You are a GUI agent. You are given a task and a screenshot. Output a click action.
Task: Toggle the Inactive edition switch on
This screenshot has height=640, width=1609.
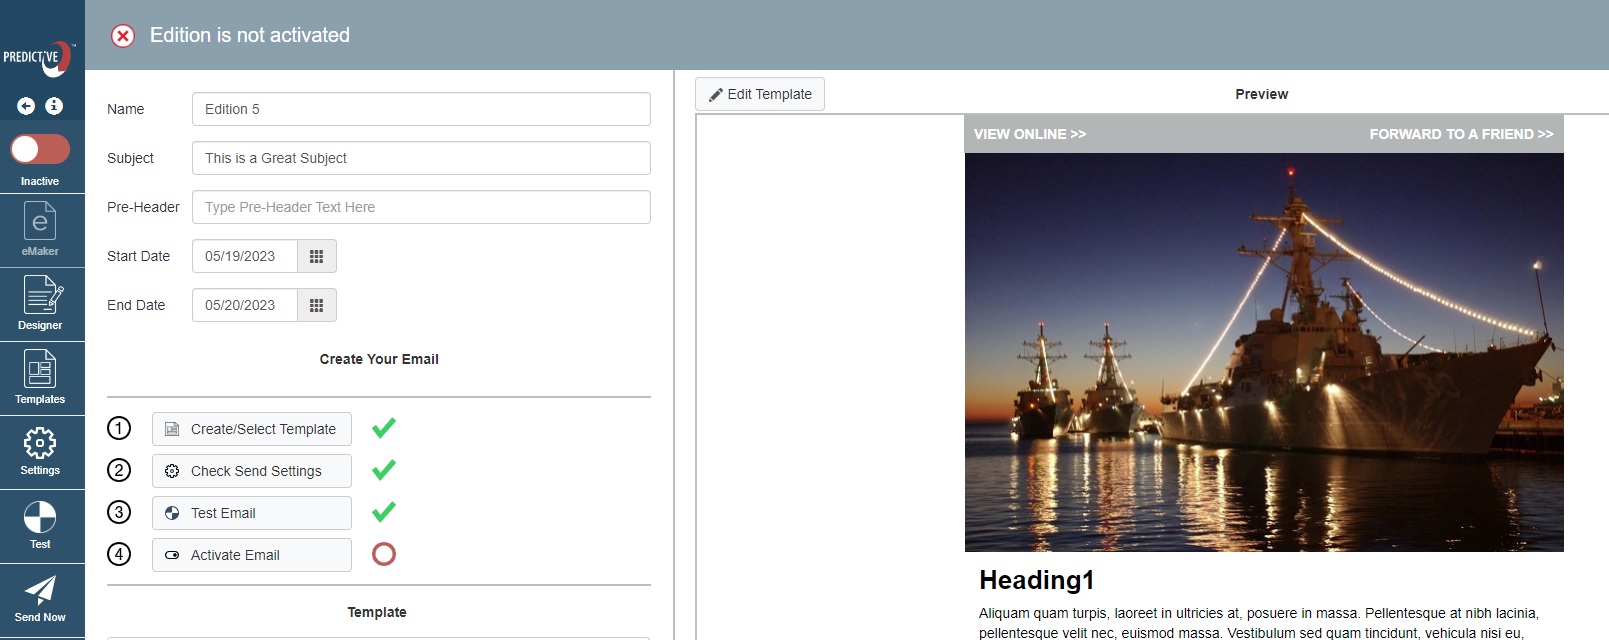[40, 150]
